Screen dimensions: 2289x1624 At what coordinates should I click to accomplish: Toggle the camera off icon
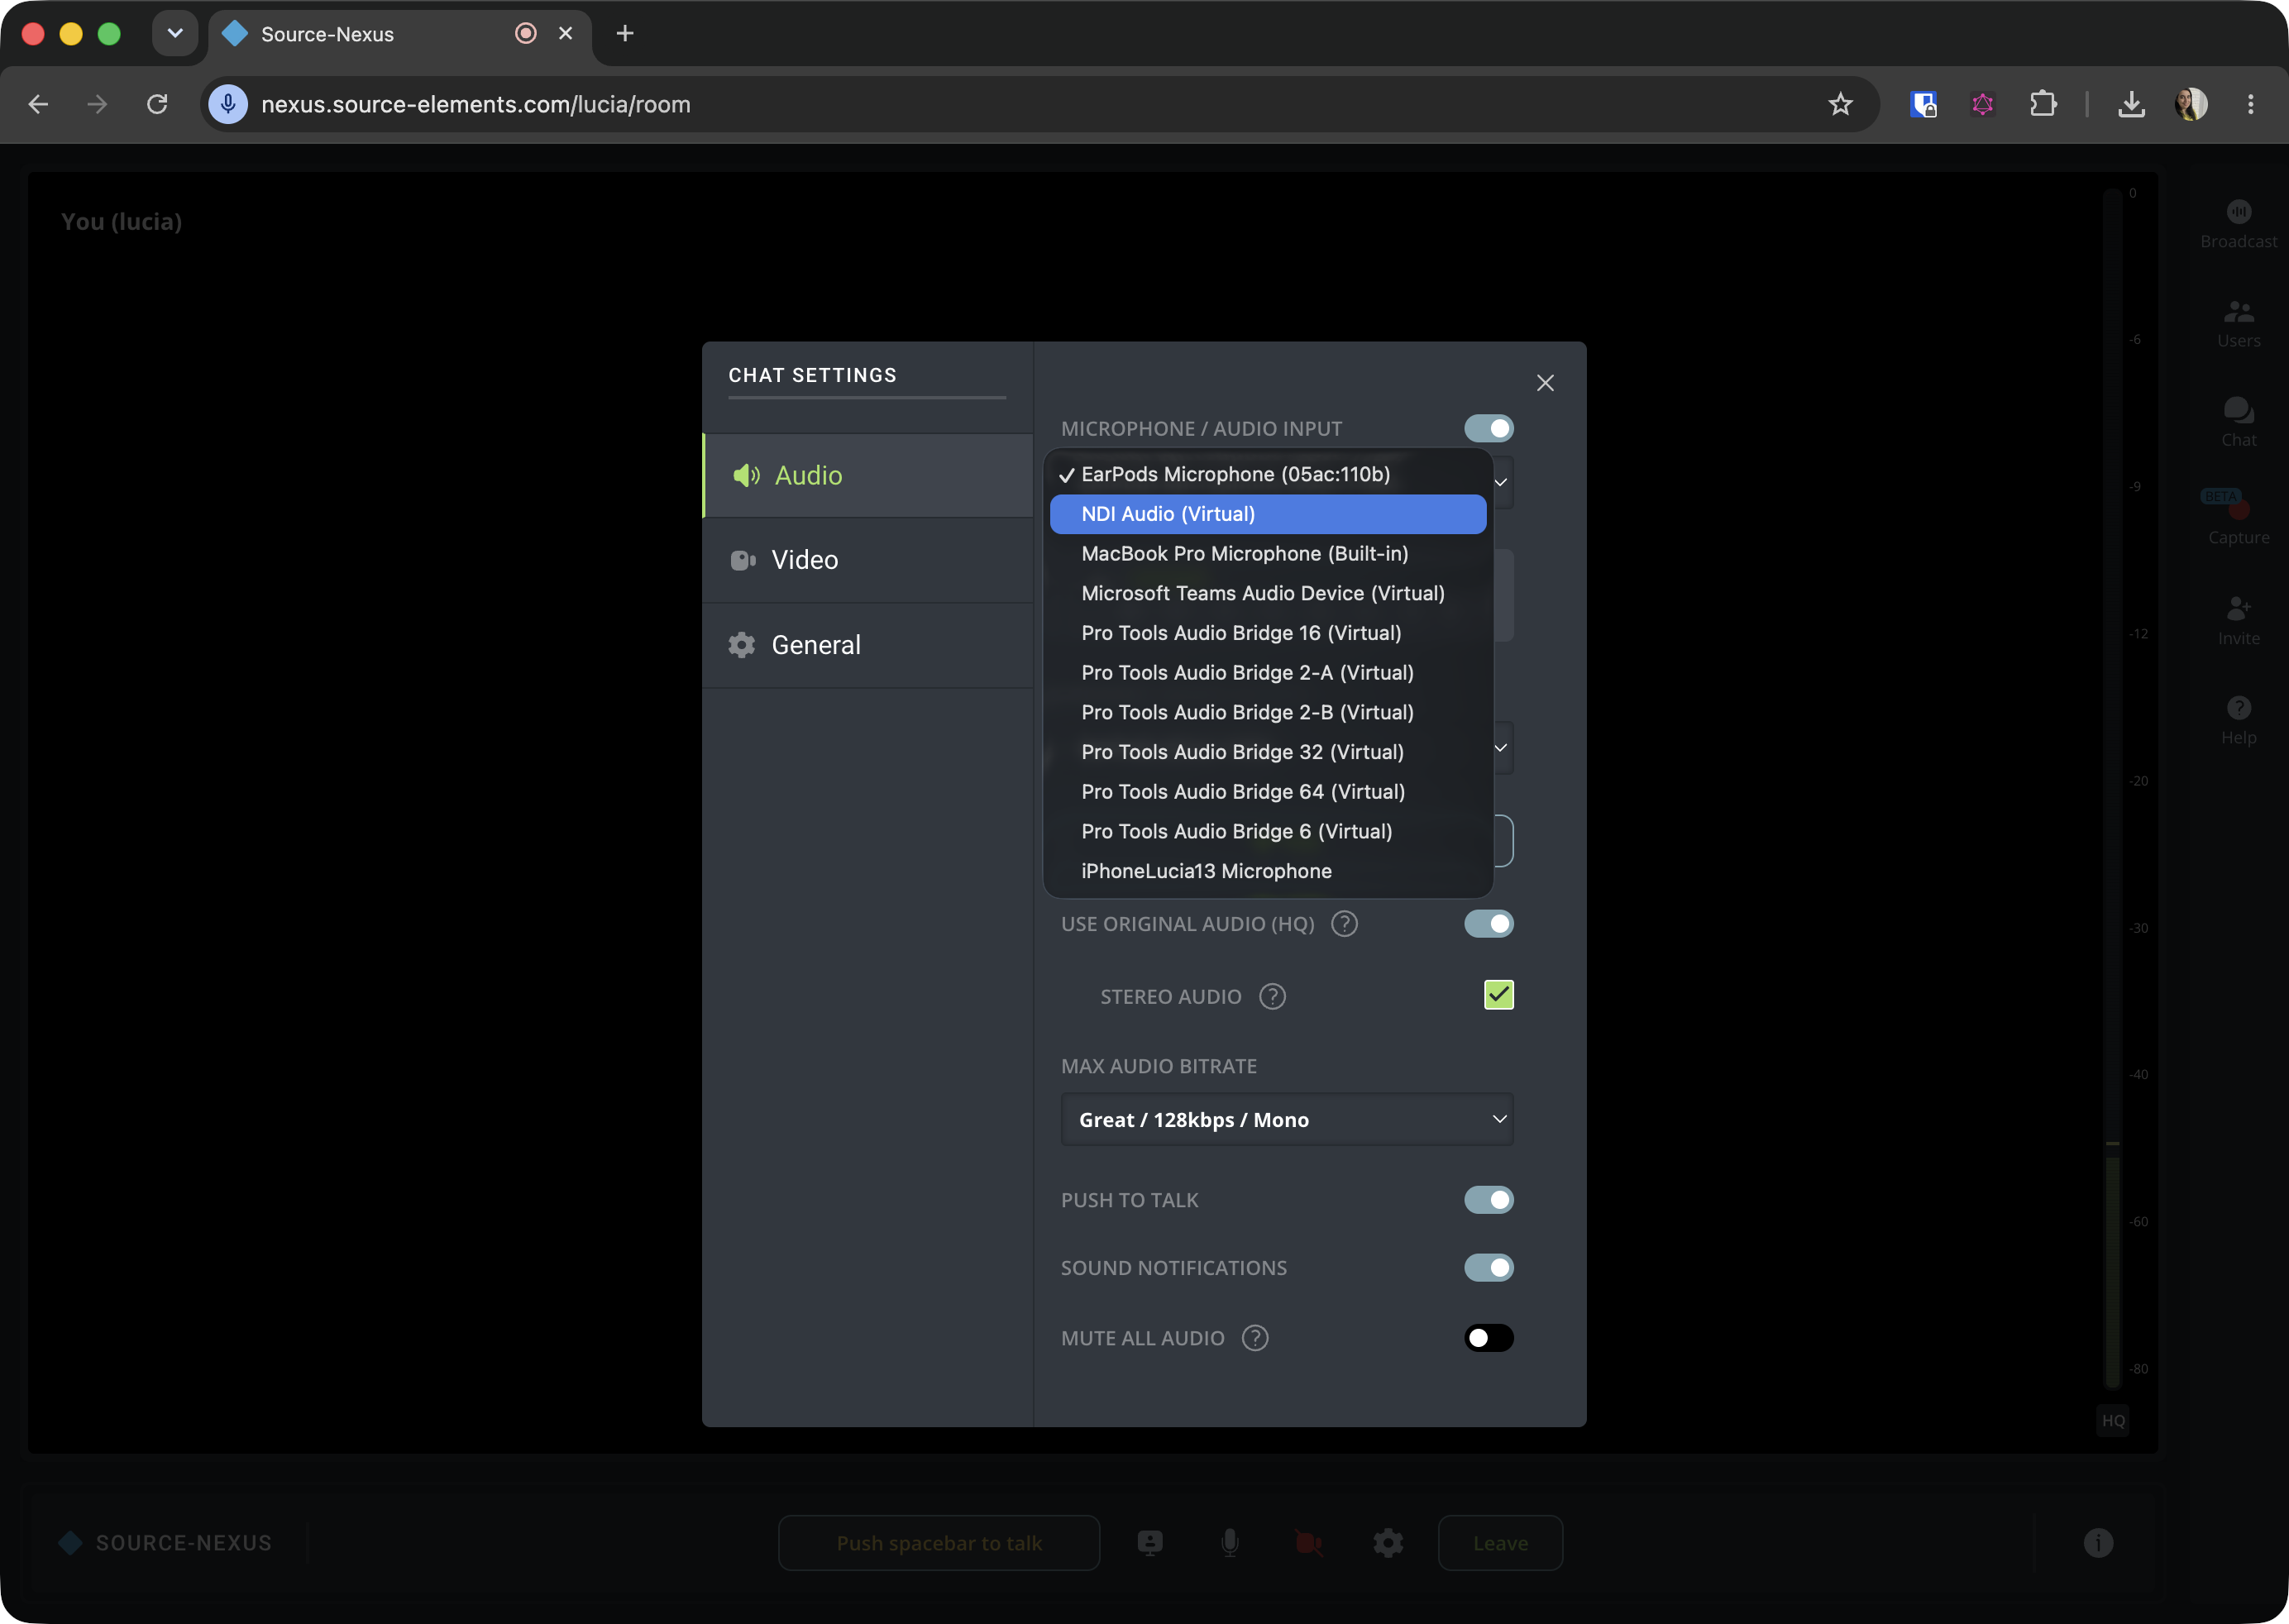1309,1543
